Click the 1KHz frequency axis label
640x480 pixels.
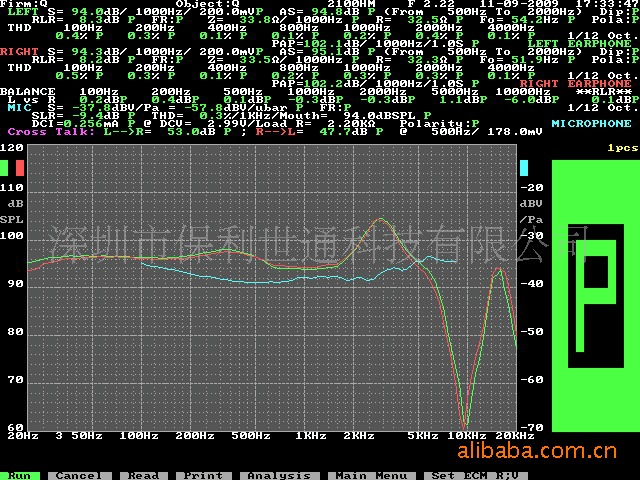click(x=310, y=437)
